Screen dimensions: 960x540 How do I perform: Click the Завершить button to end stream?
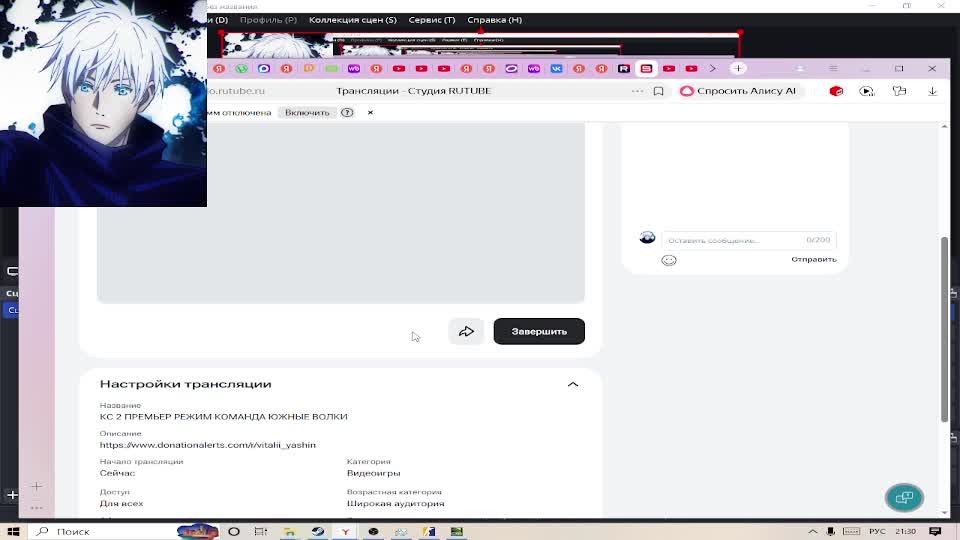tap(539, 331)
